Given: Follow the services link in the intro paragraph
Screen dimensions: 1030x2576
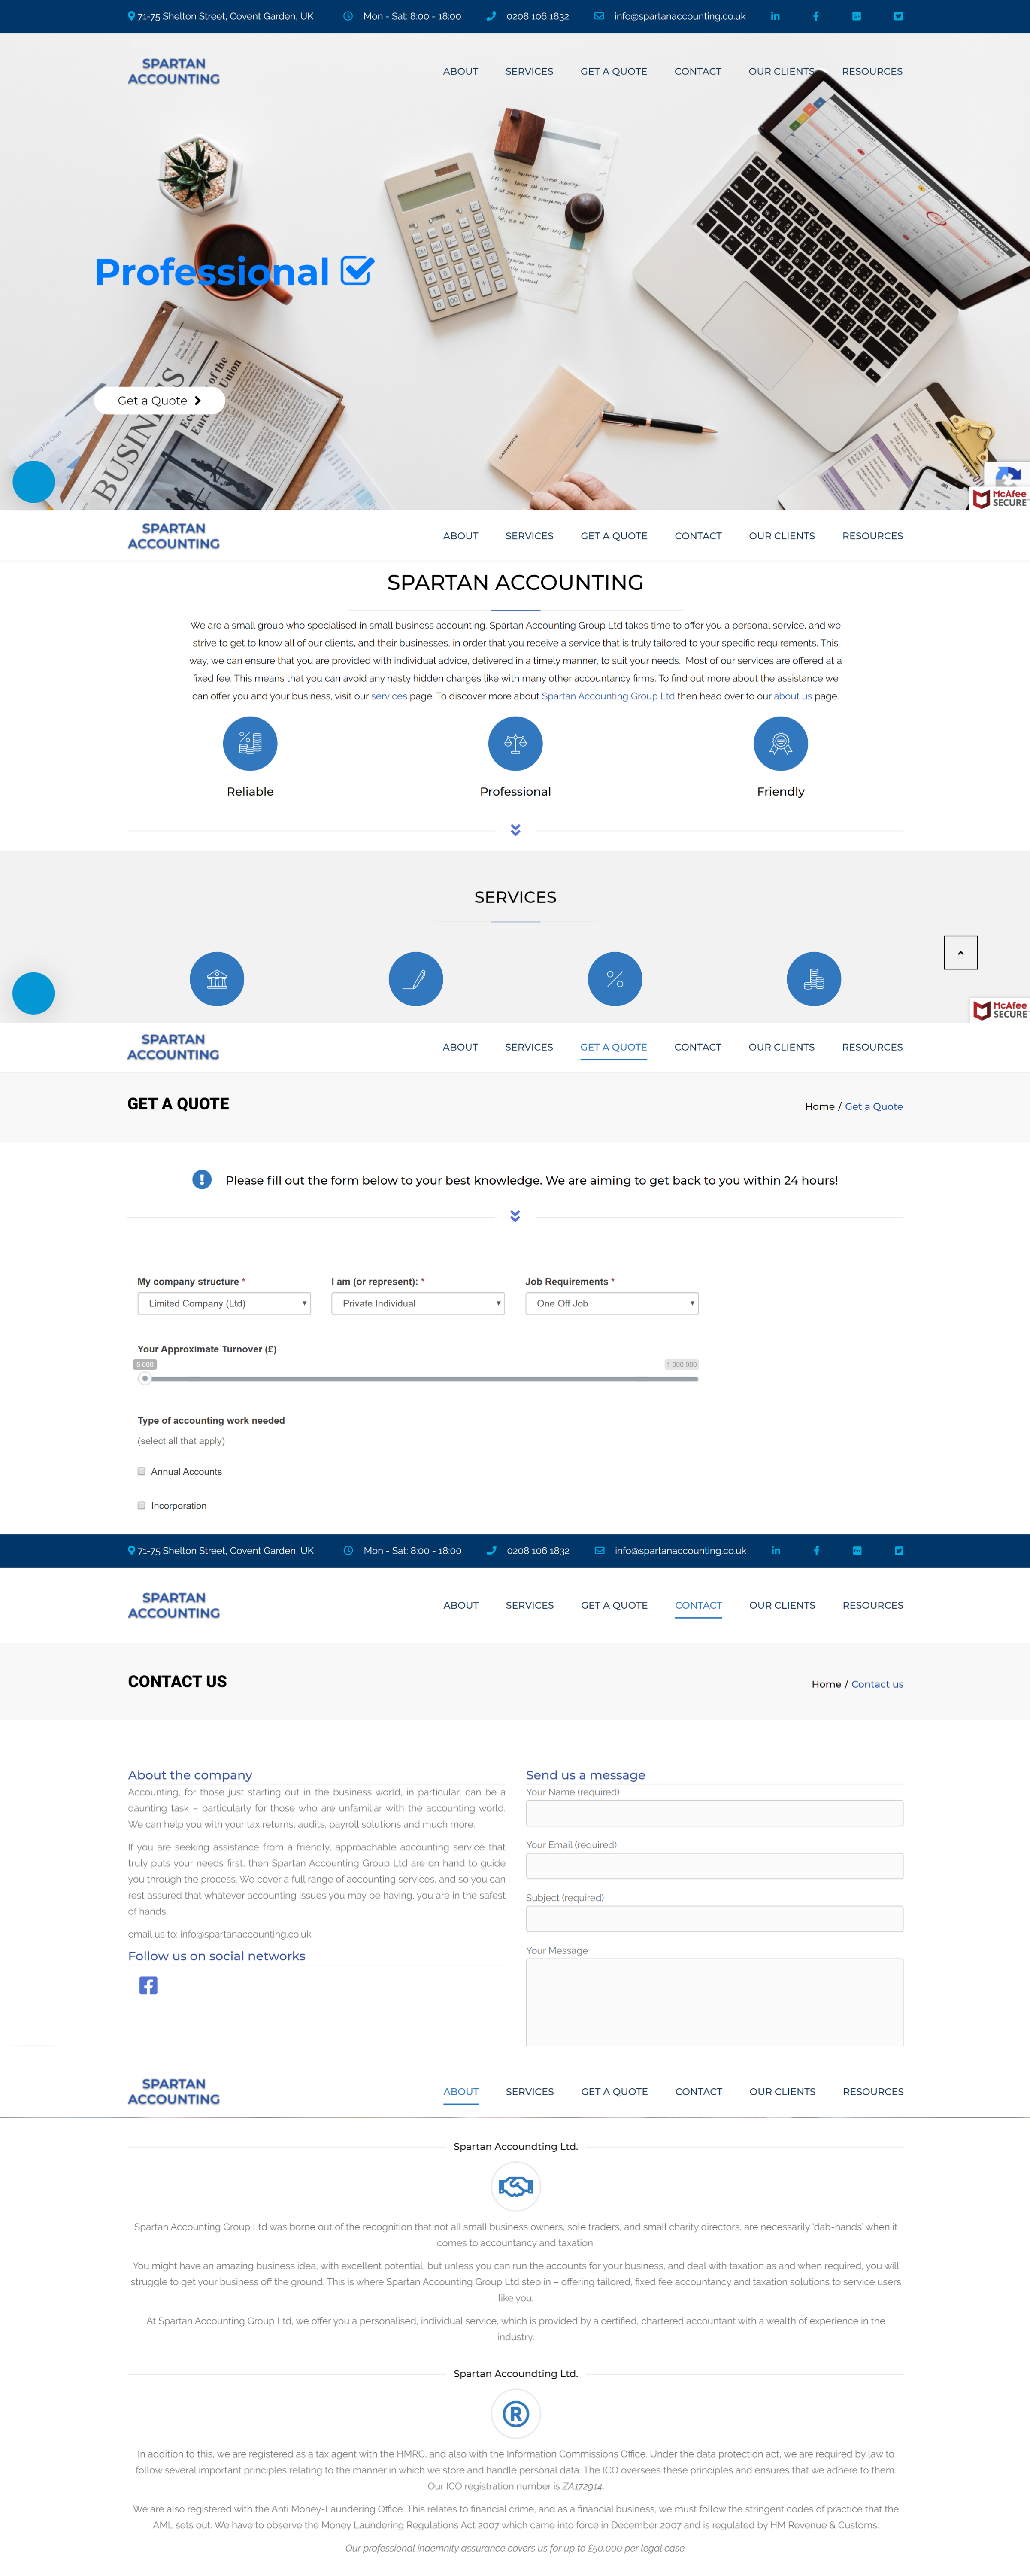Looking at the screenshot, I should (389, 697).
